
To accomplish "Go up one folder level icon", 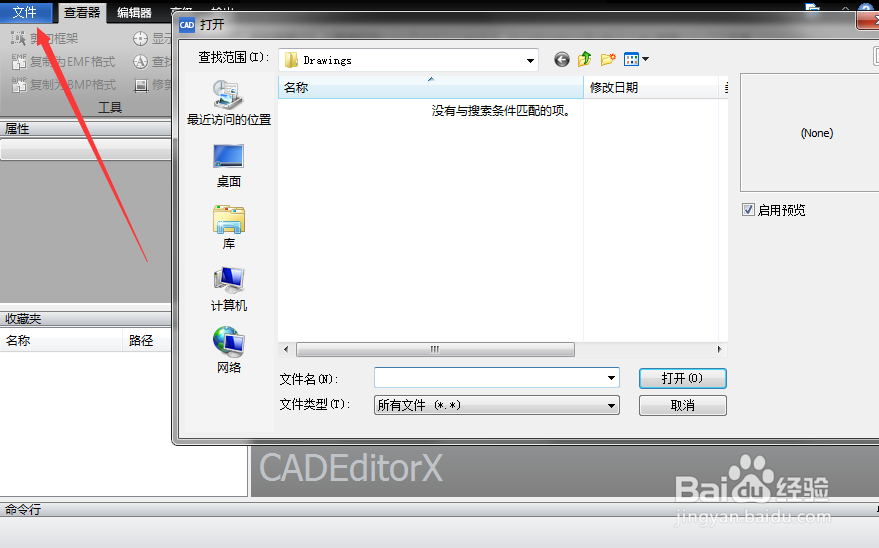I will tap(585, 59).
